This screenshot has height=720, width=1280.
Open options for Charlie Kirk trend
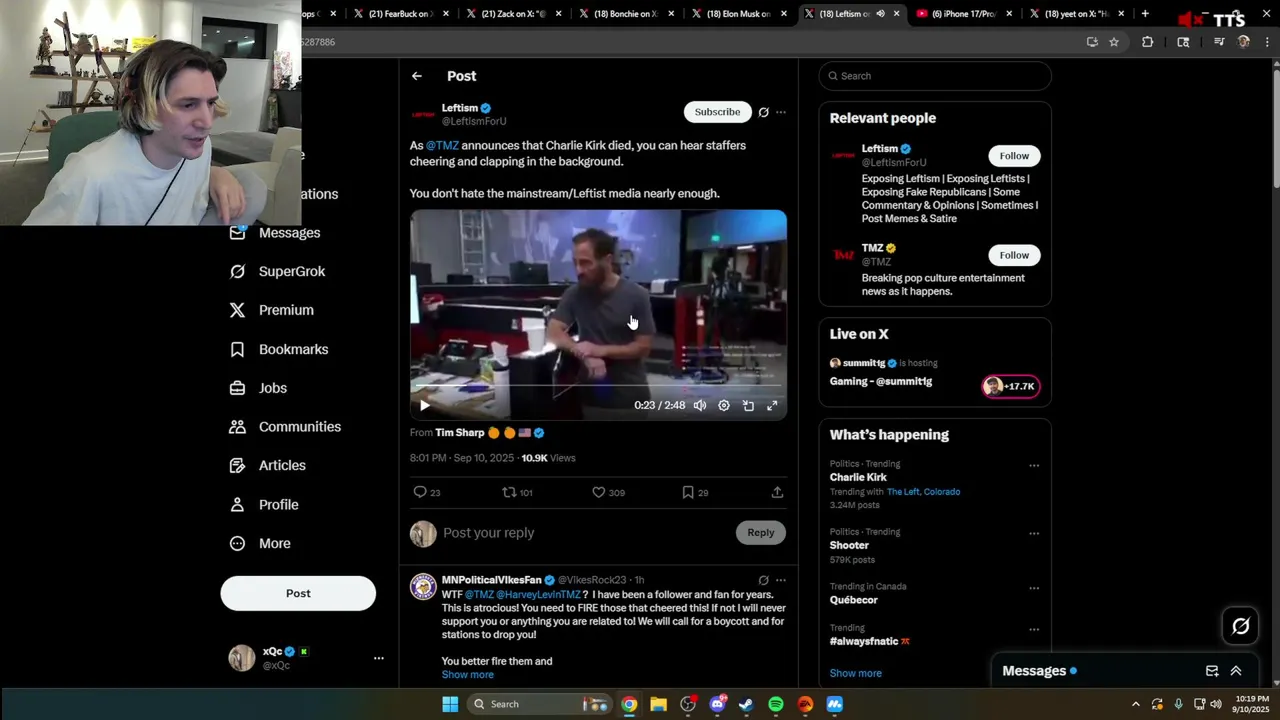pyautogui.click(x=1034, y=465)
